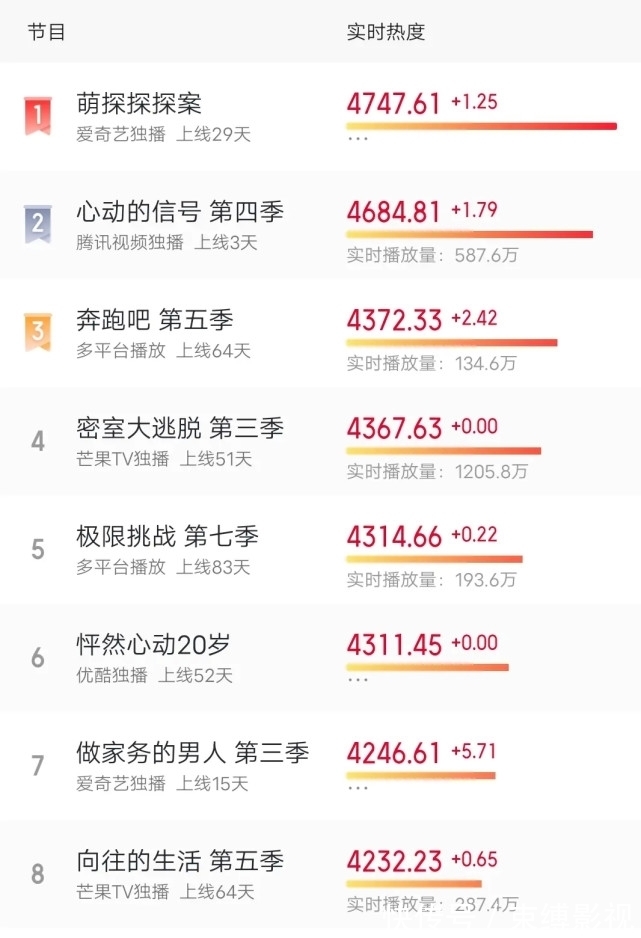Screen dimensions: 641x938
Task: Click rank number 4 beside 密室大逃脱 第三季
Action: tap(37, 439)
